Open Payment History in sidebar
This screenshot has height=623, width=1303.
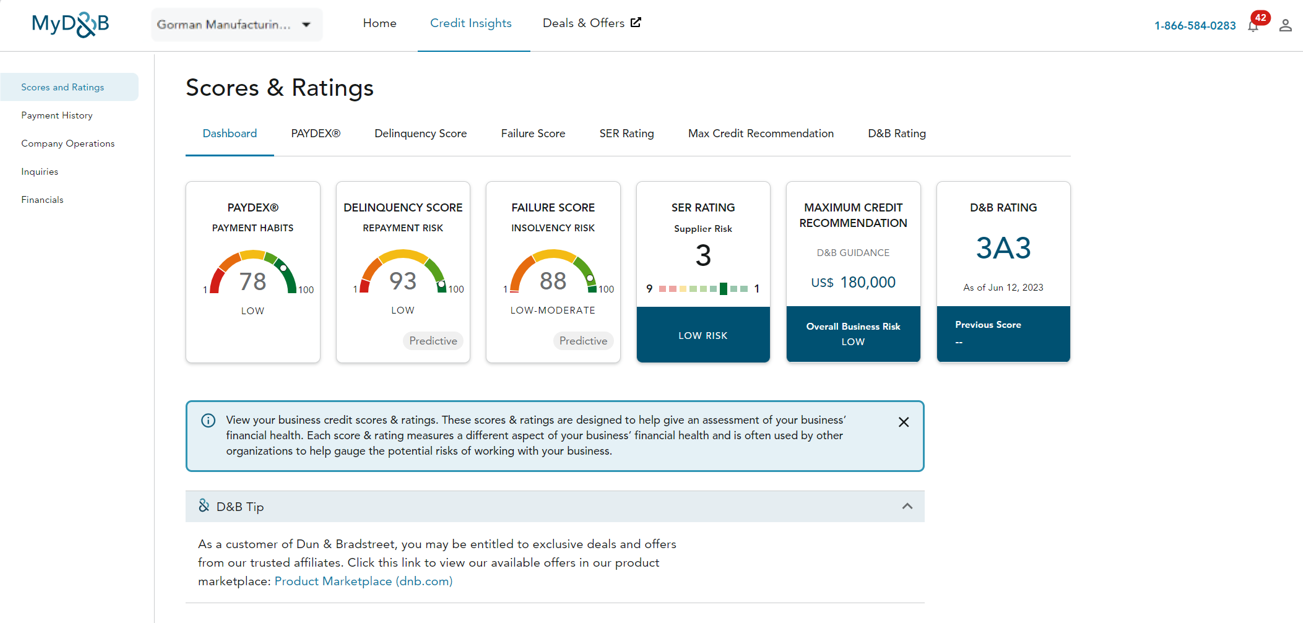(x=57, y=115)
